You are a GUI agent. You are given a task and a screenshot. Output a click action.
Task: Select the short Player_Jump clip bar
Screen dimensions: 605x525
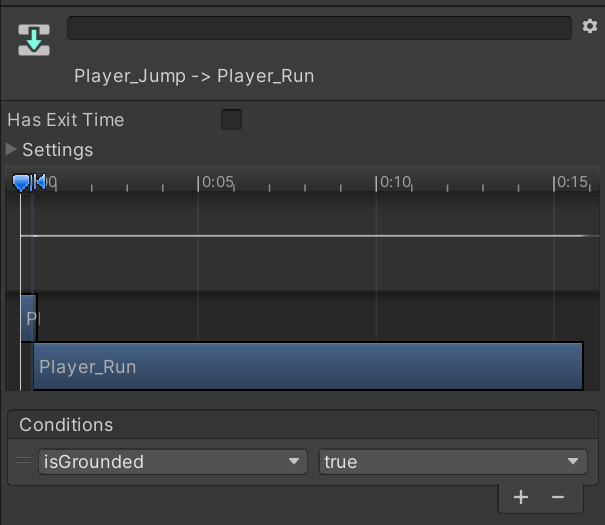tap(29, 318)
